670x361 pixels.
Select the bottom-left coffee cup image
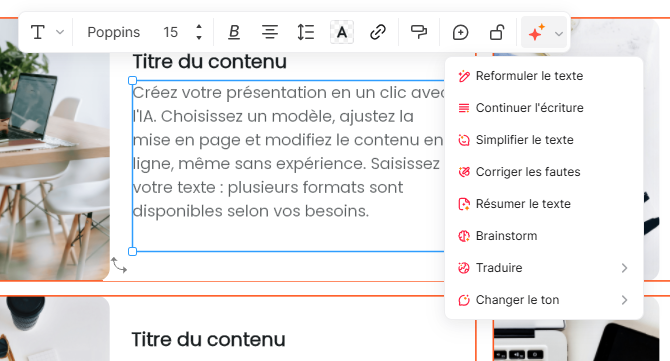(x=55, y=329)
